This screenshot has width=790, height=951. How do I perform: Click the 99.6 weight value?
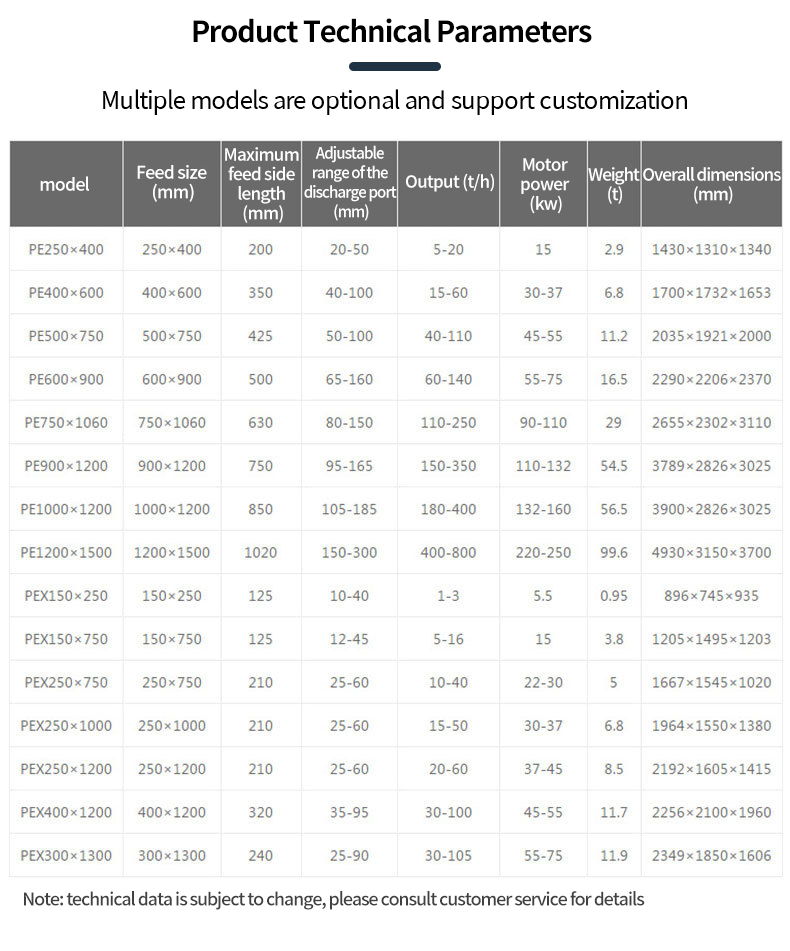click(x=614, y=552)
